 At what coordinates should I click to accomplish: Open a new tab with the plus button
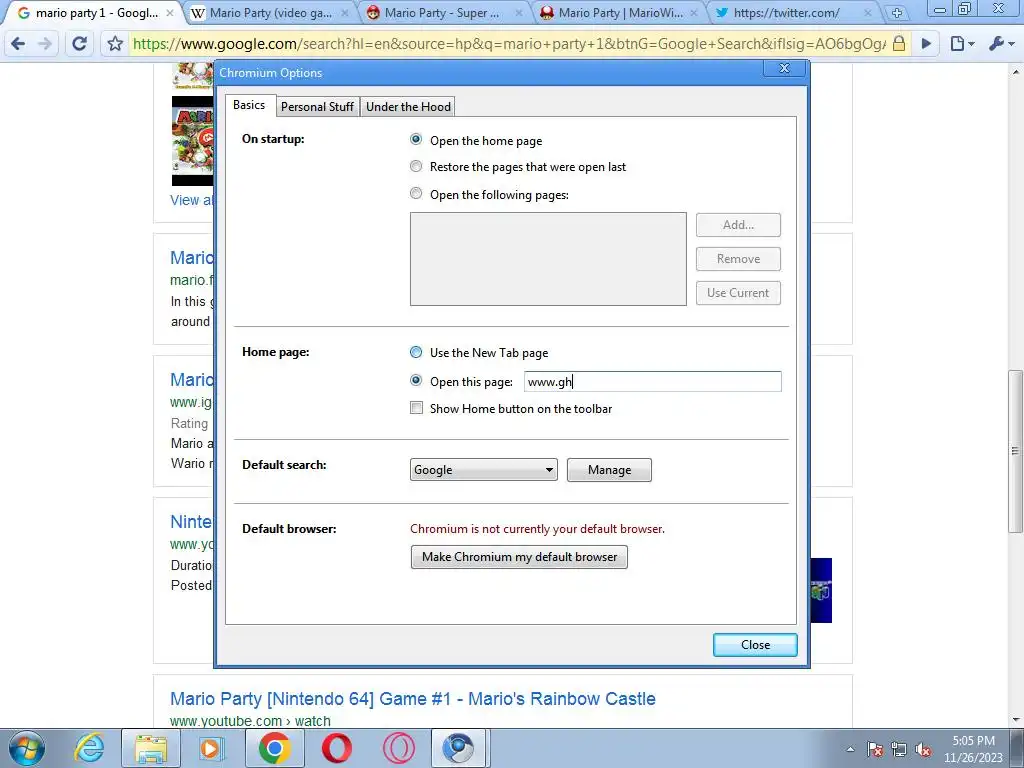click(897, 13)
